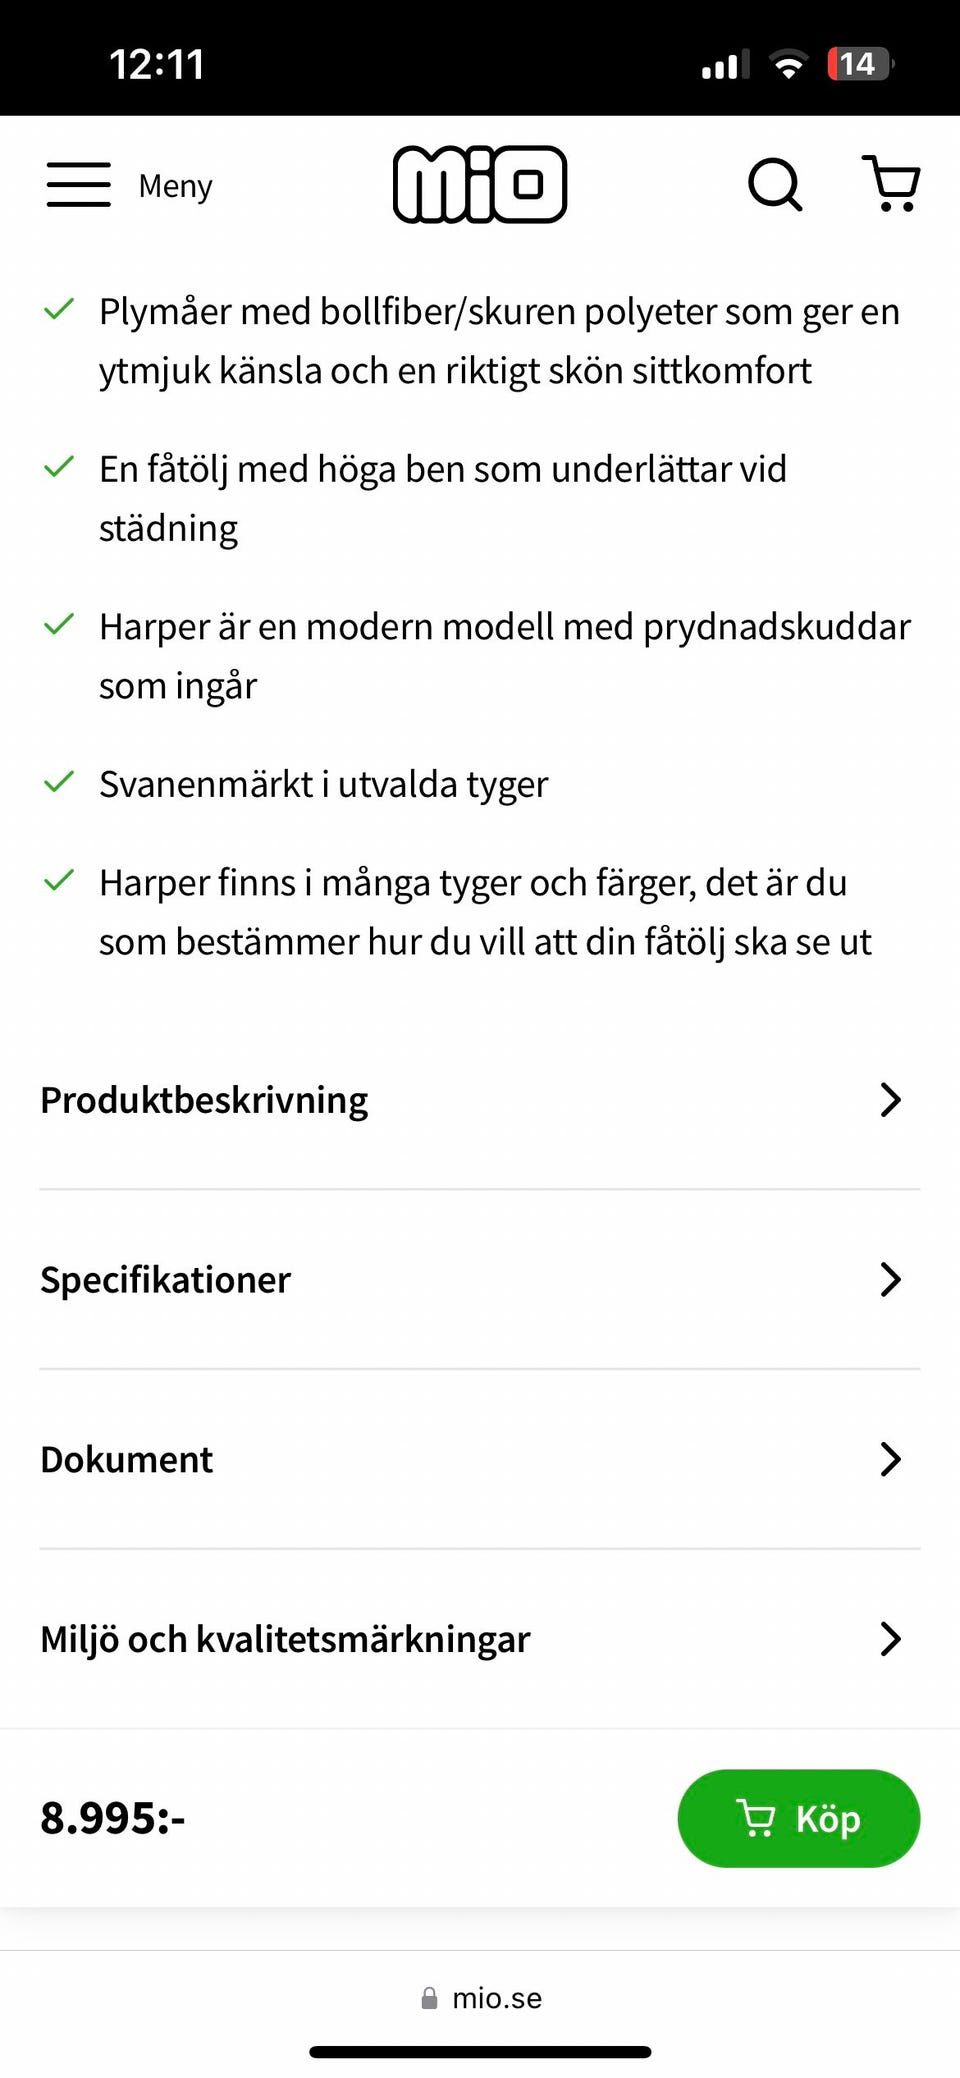Tap the Meny label
This screenshot has width=960, height=2078.
tap(175, 186)
